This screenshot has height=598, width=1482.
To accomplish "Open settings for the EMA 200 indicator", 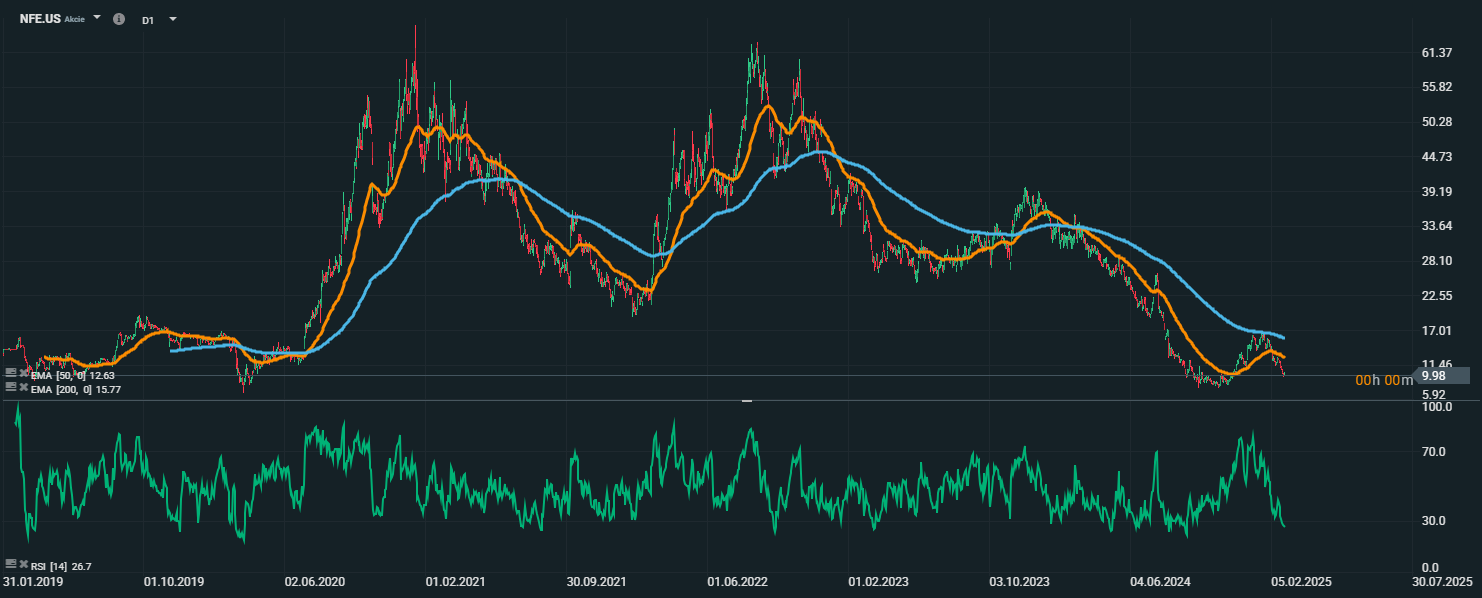I will 11,386.
